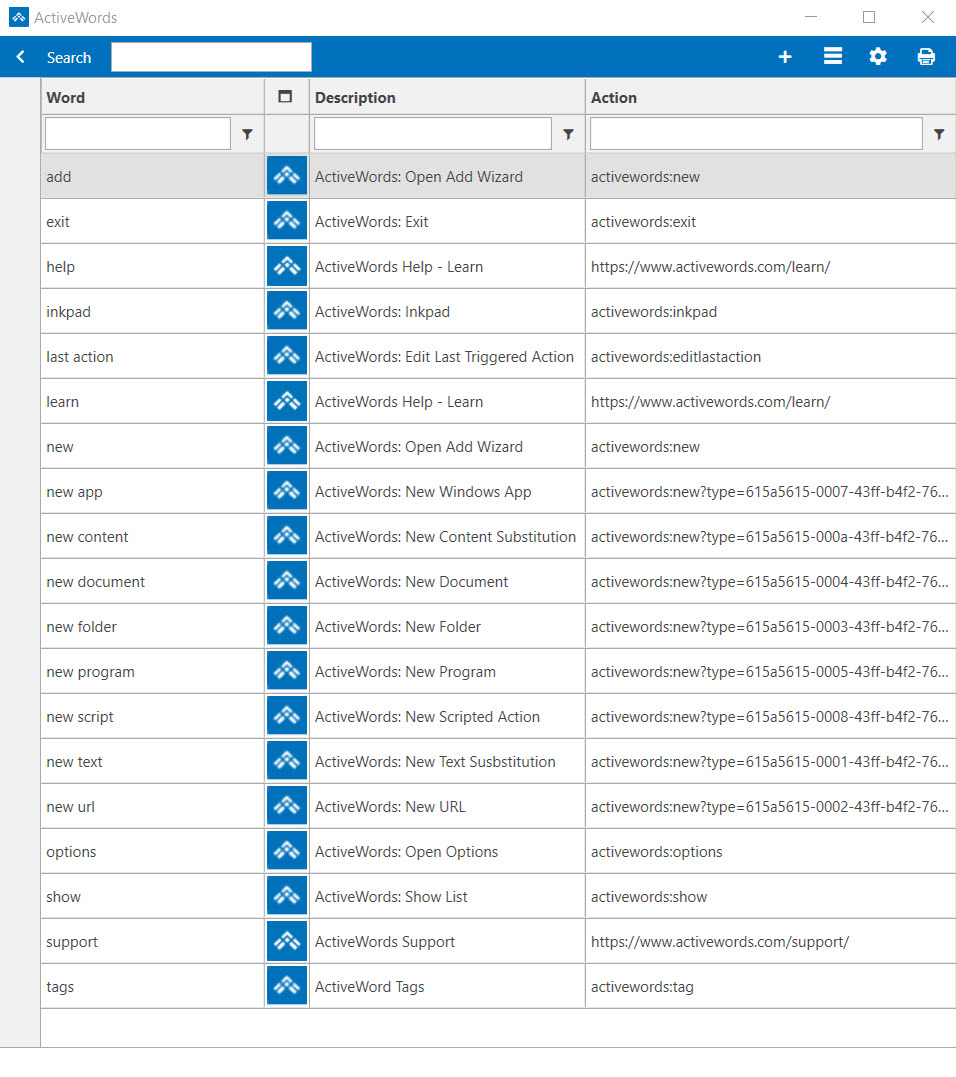Click the ActiveWords logo icon on the add row
Viewport: 956px width, 1077px height.
(x=286, y=175)
